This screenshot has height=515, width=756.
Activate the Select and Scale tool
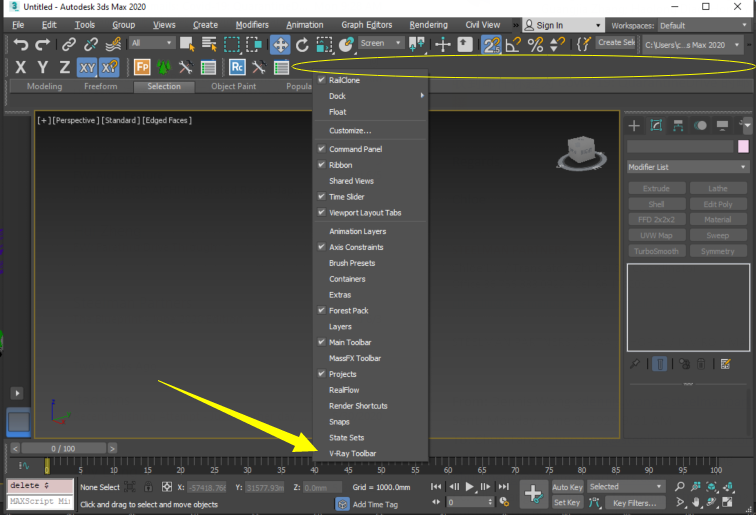(x=324, y=44)
